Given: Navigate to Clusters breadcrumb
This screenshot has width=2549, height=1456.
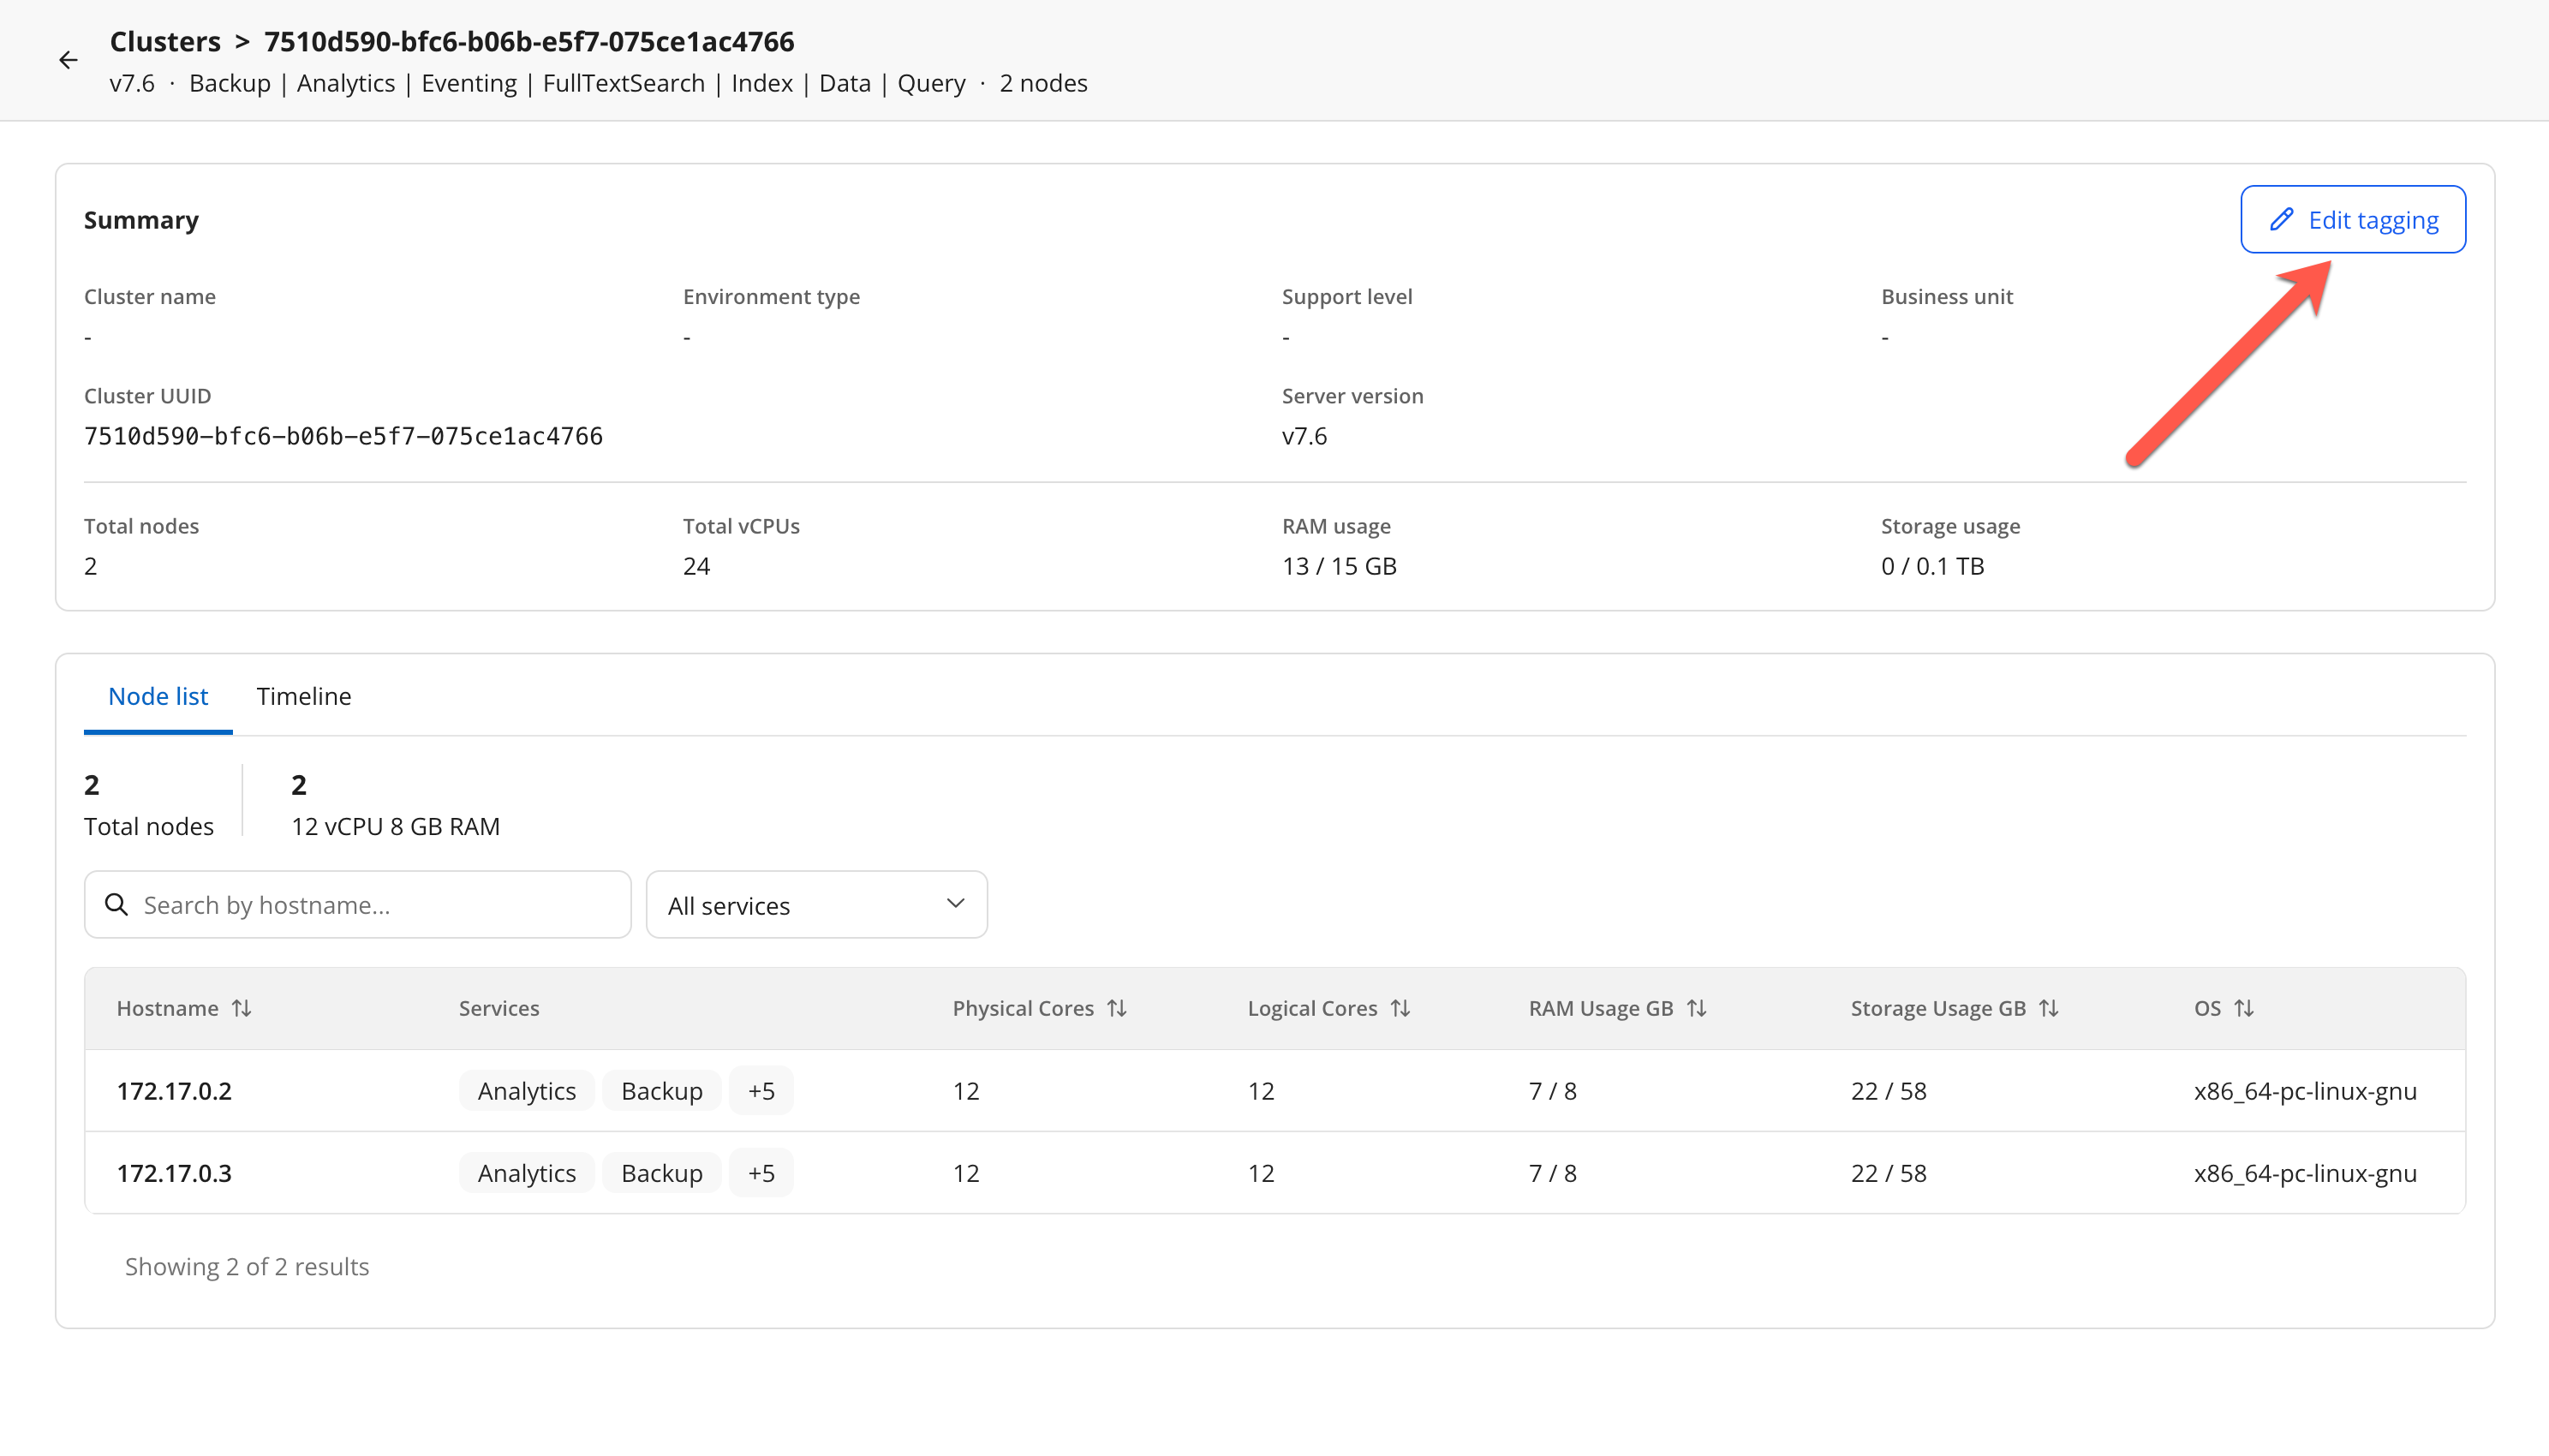Looking at the screenshot, I should tap(165, 41).
